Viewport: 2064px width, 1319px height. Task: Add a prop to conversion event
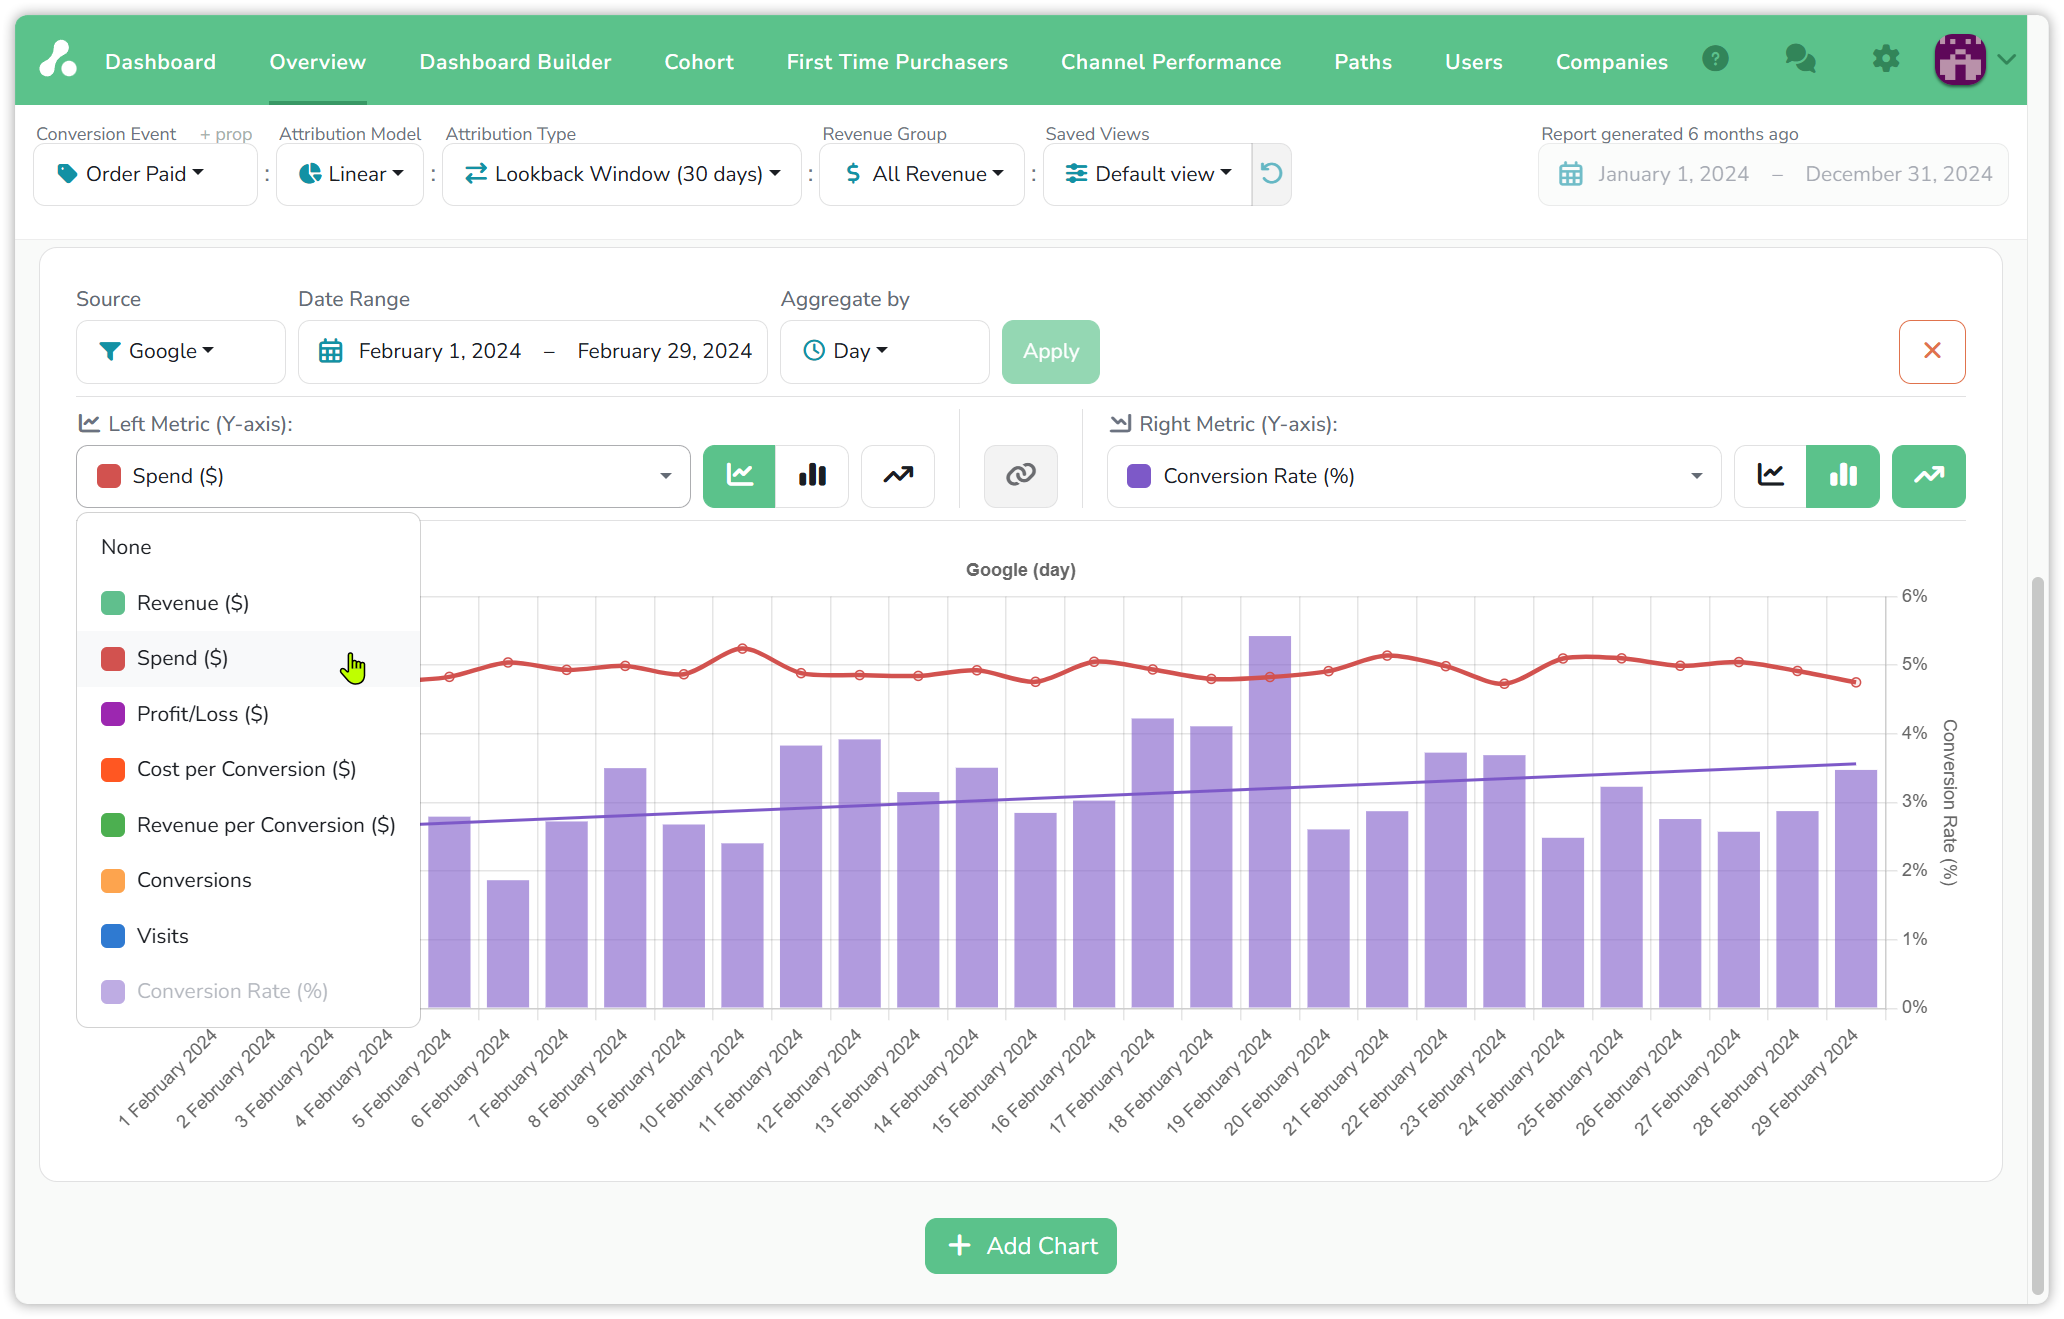click(x=226, y=134)
